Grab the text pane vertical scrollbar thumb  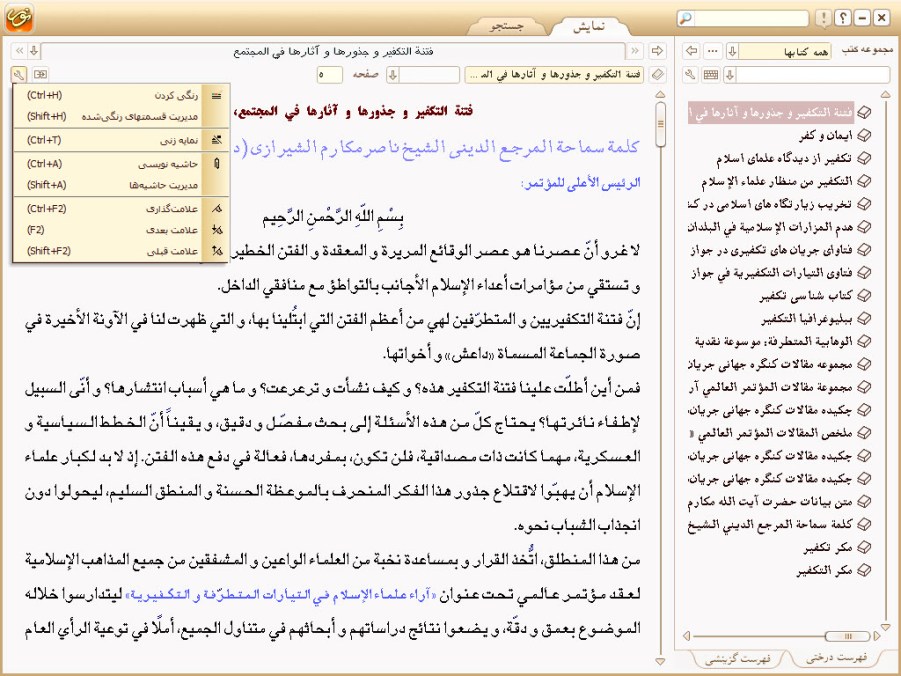(x=660, y=125)
